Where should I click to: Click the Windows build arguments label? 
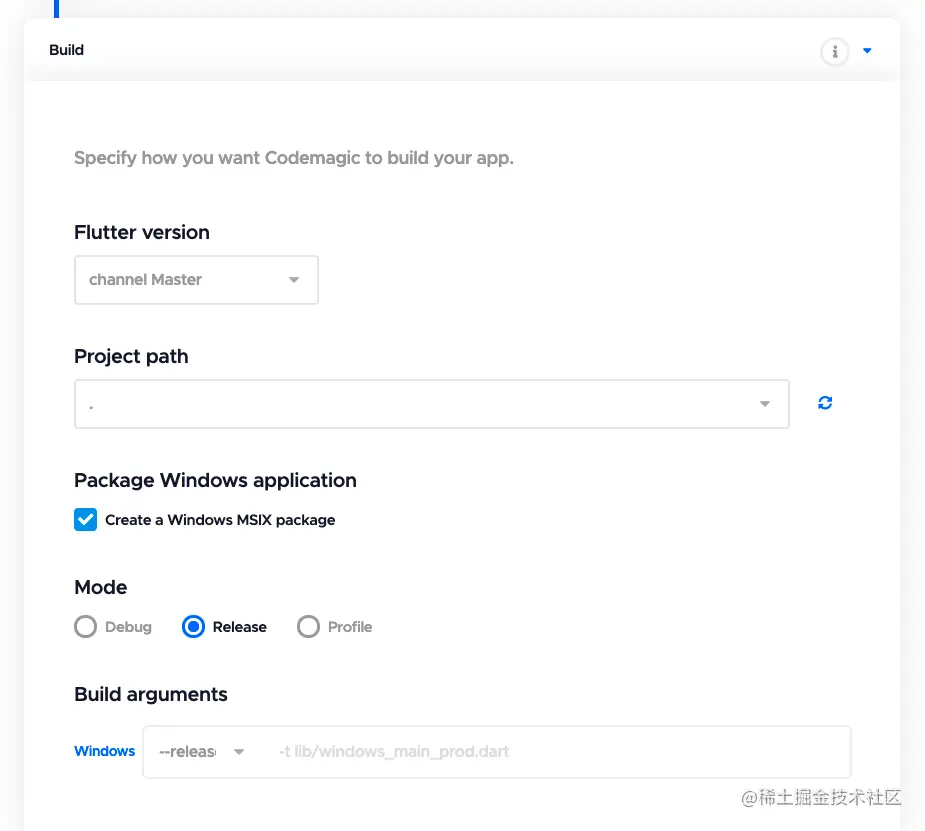click(104, 751)
